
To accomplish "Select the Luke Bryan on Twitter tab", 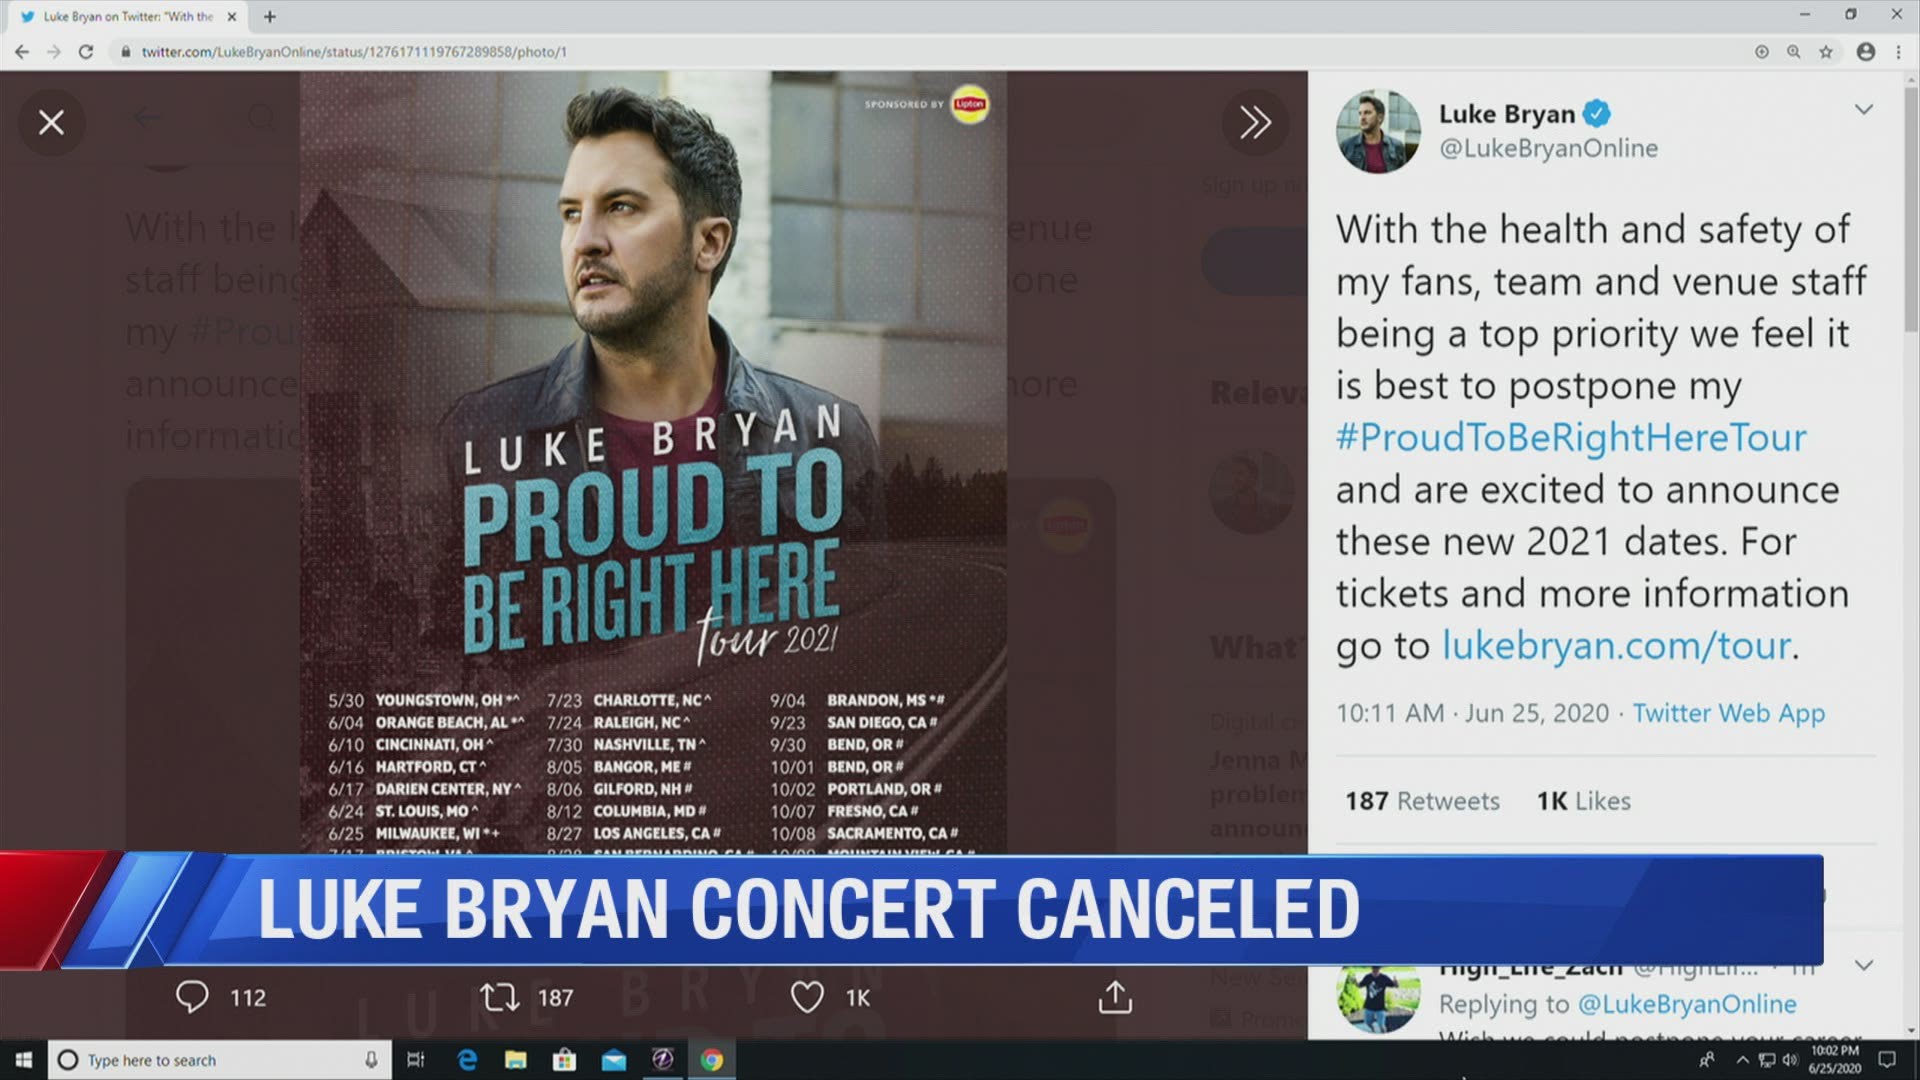I will [127, 17].
